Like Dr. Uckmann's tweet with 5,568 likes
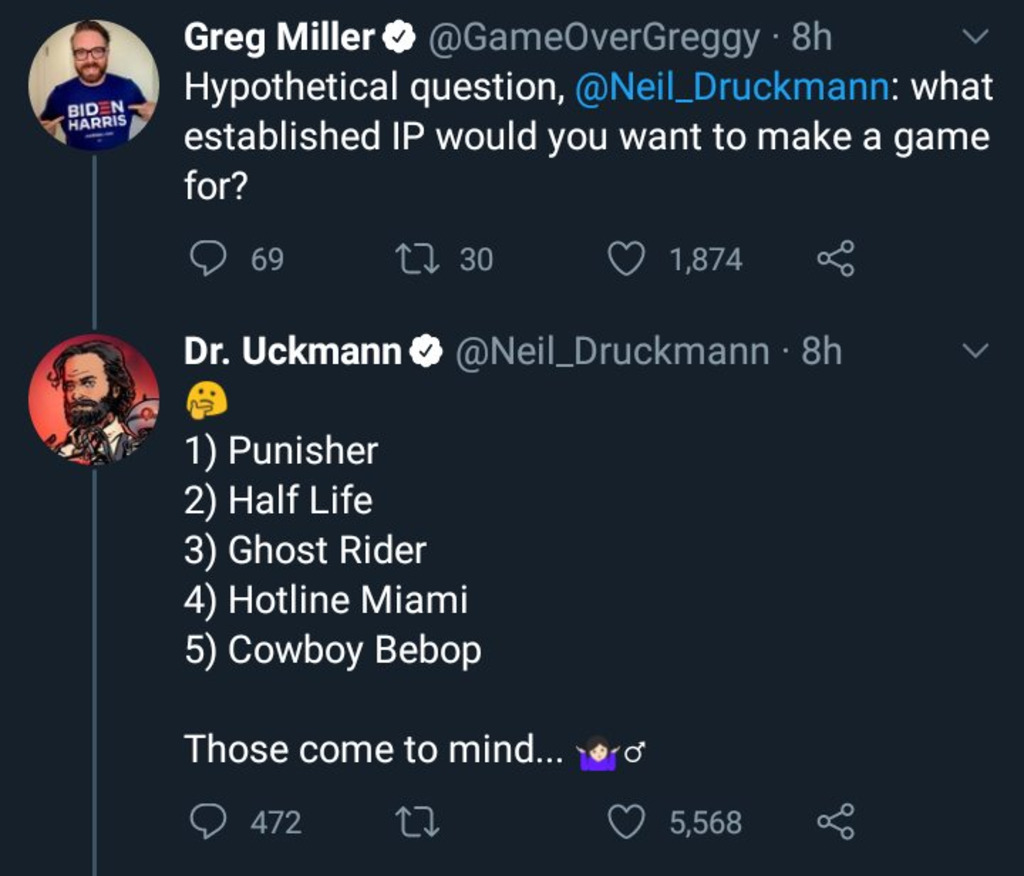The image size is (1024, 876). [626, 822]
